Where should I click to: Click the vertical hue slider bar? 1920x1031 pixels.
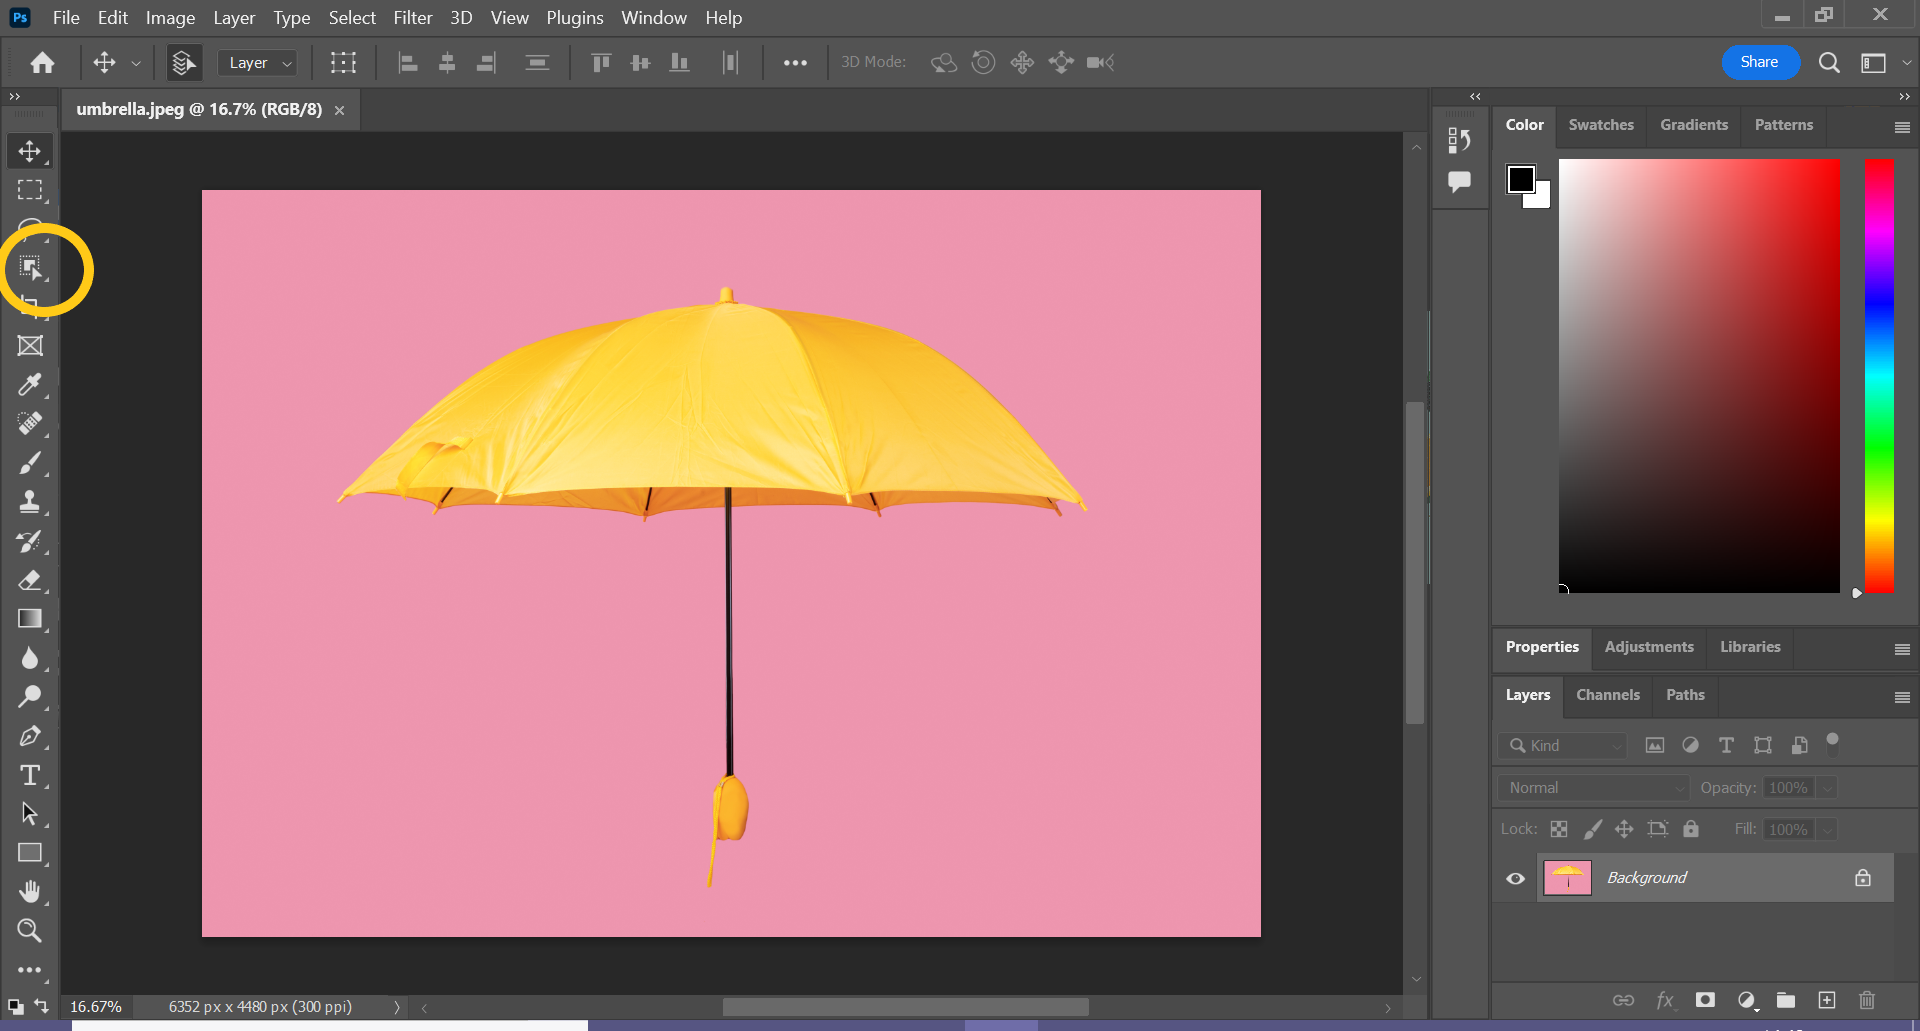pyautogui.click(x=1879, y=376)
